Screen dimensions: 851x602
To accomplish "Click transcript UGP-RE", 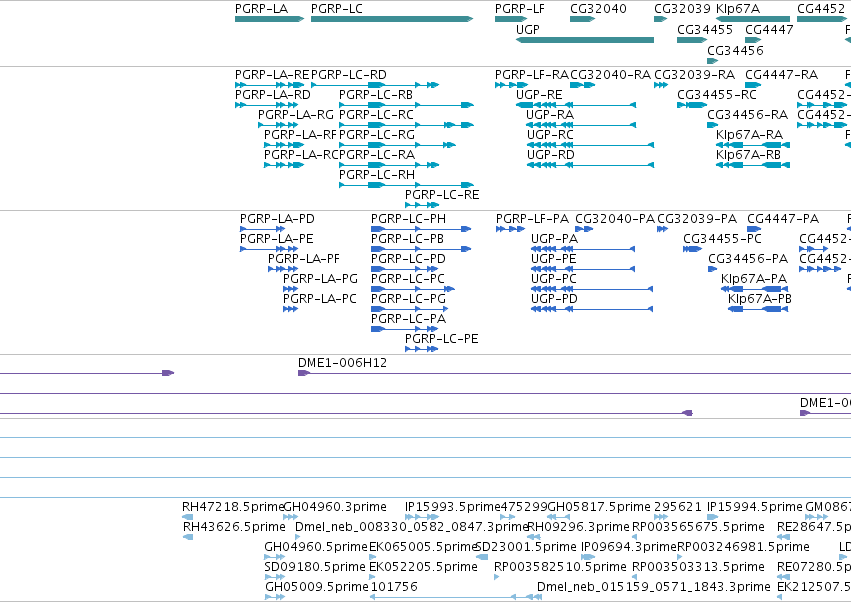I will tap(576, 105).
